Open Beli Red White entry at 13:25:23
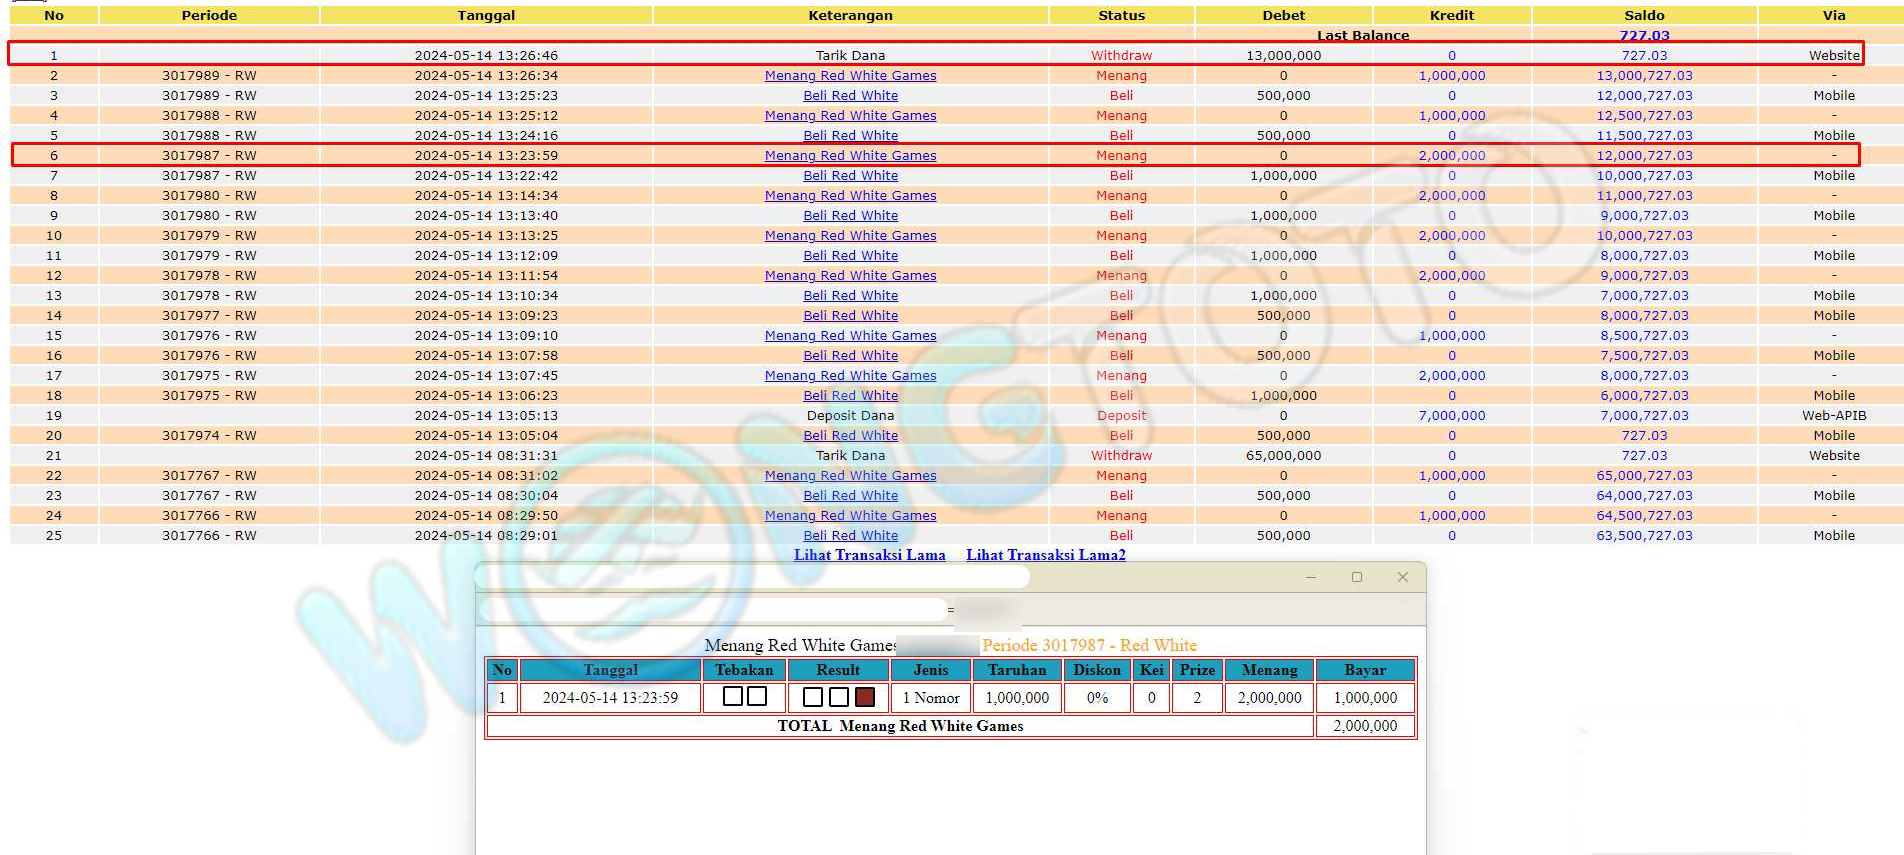This screenshot has width=1904, height=855. 850,96
